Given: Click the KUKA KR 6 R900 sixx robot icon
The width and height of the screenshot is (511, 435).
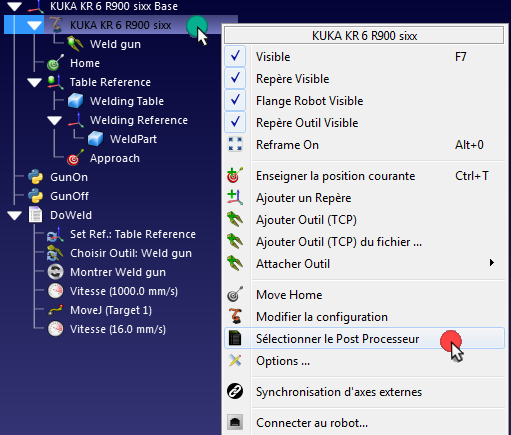Looking at the screenshot, I should 56,25.
